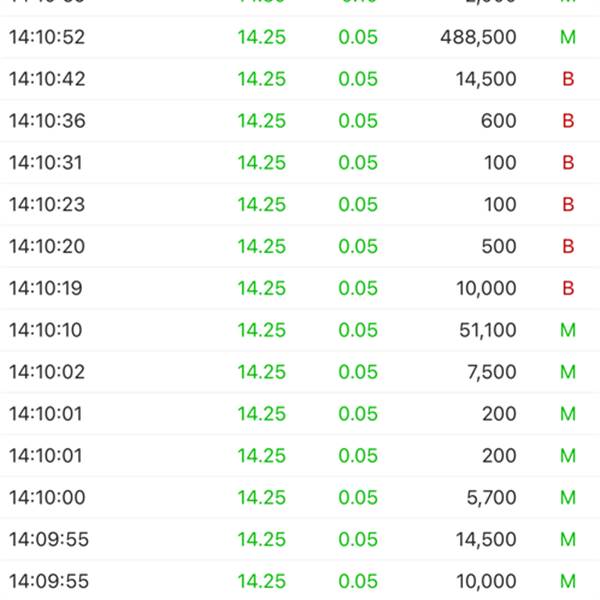Click the 14:10:19 trade time

pyautogui.click(x=47, y=289)
